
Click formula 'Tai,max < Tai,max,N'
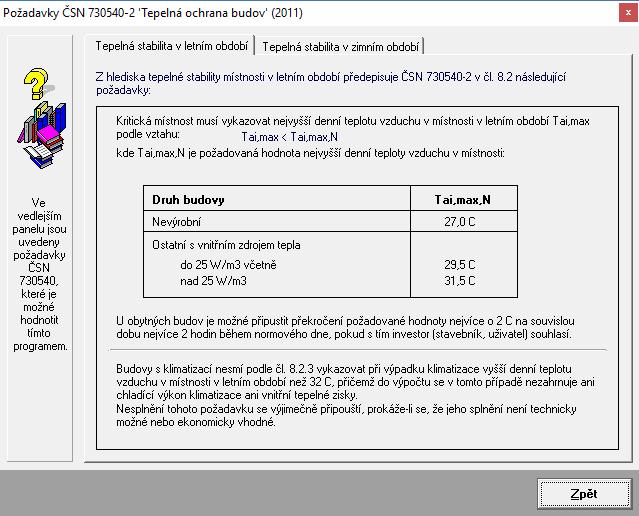[x=289, y=137]
